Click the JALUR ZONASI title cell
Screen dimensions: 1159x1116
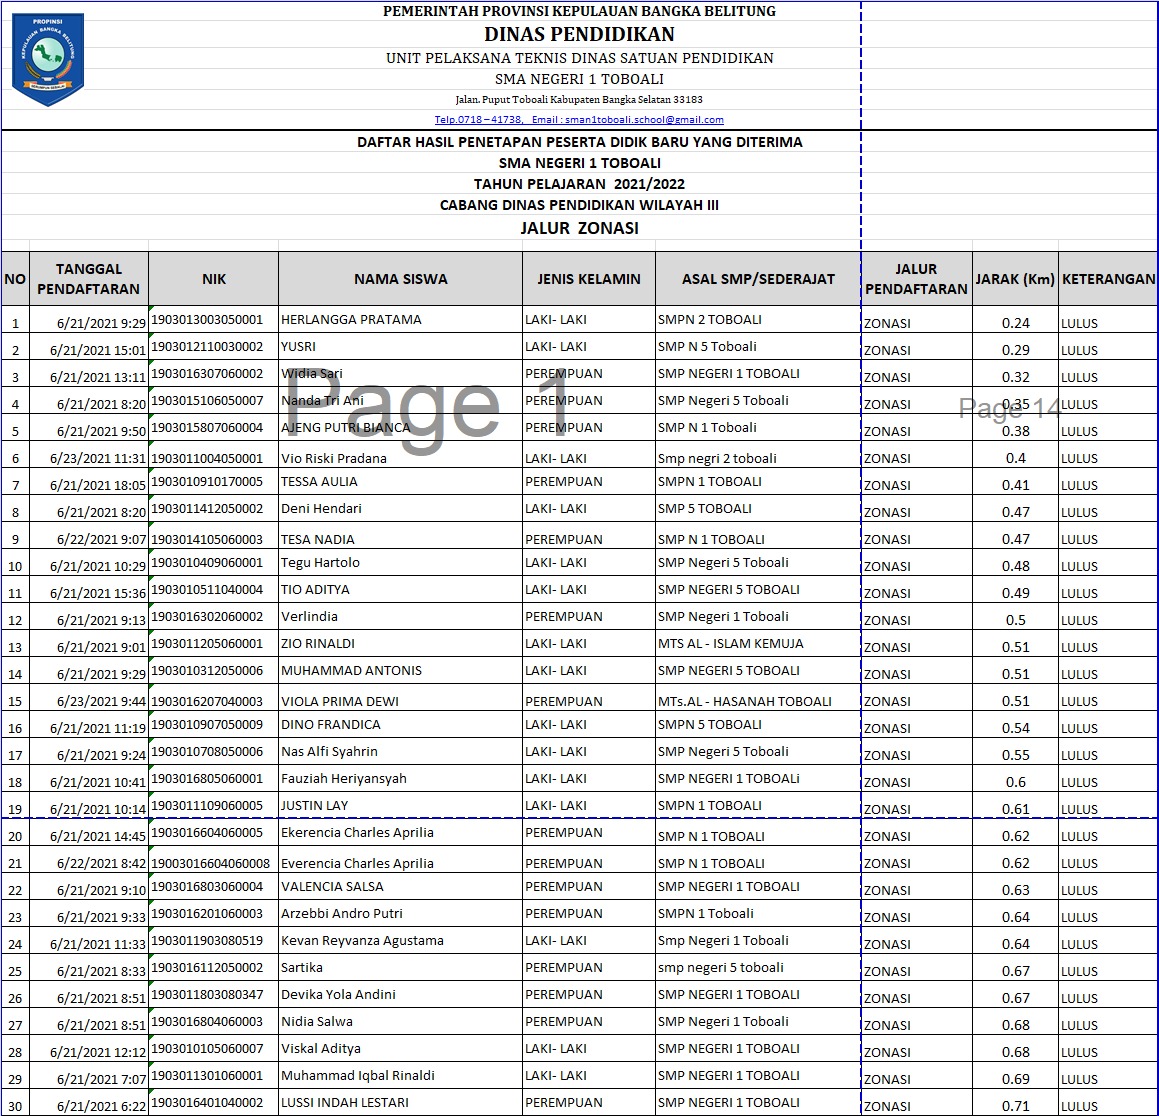pos(579,228)
